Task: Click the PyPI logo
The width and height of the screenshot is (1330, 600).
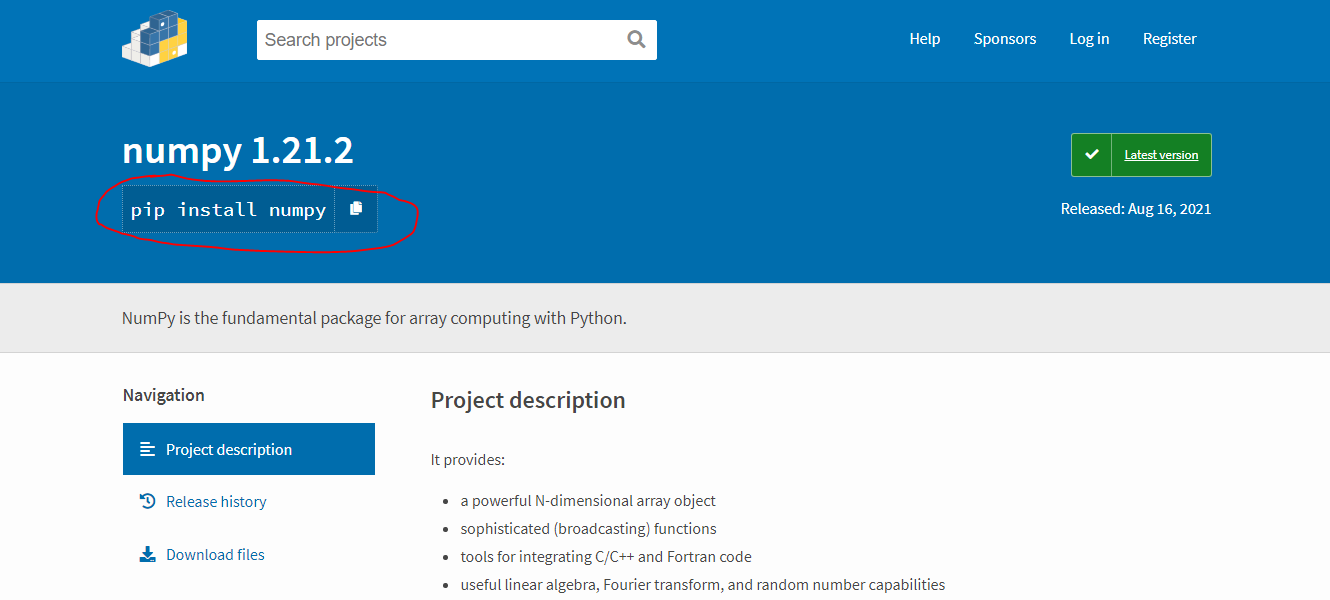Action: (x=155, y=39)
